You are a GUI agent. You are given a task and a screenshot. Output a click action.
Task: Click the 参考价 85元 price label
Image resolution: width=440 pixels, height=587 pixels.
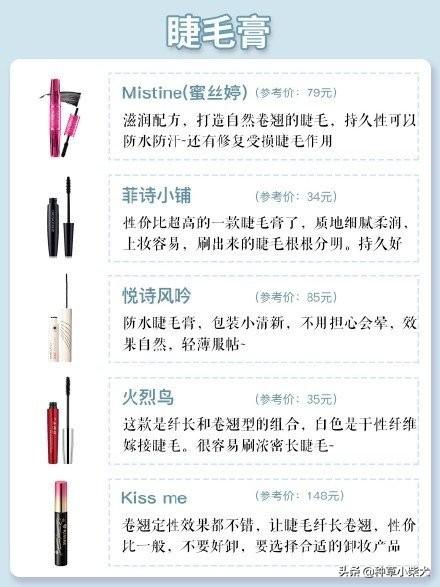click(x=296, y=297)
